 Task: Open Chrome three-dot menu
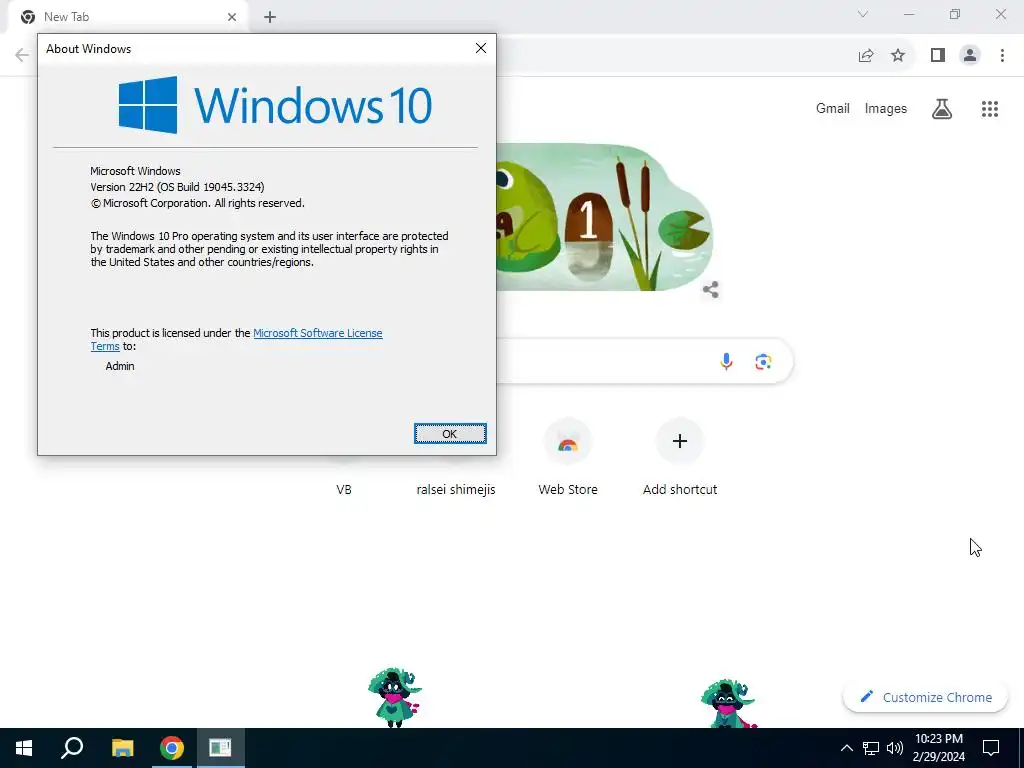(1002, 56)
